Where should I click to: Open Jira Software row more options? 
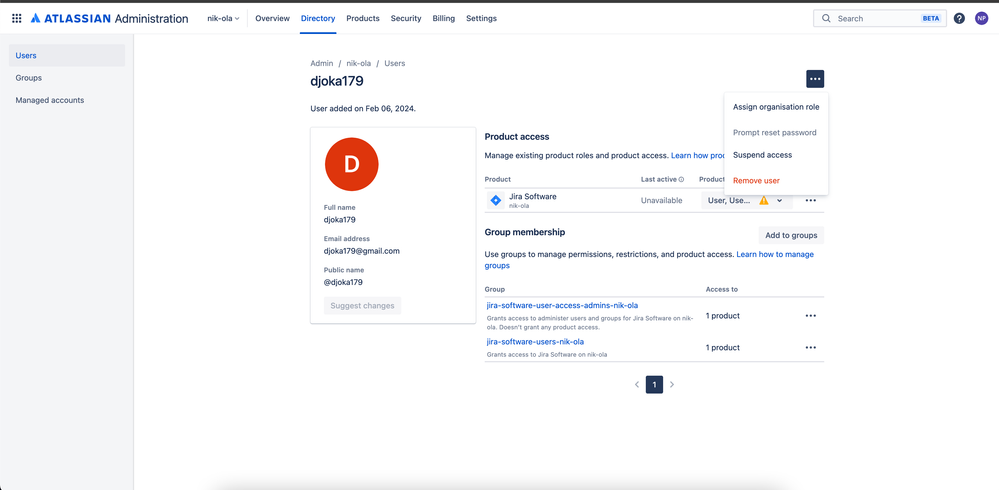coord(810,200)
